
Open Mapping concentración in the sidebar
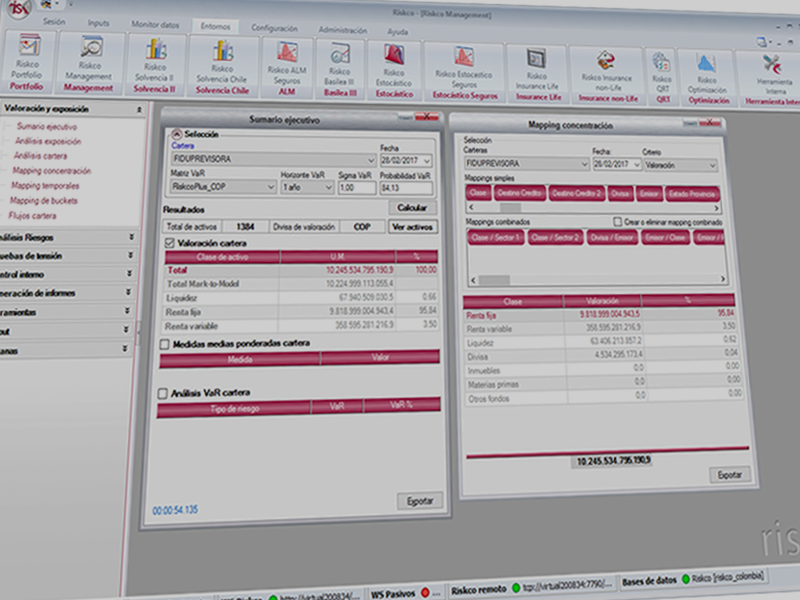(52, 170)
